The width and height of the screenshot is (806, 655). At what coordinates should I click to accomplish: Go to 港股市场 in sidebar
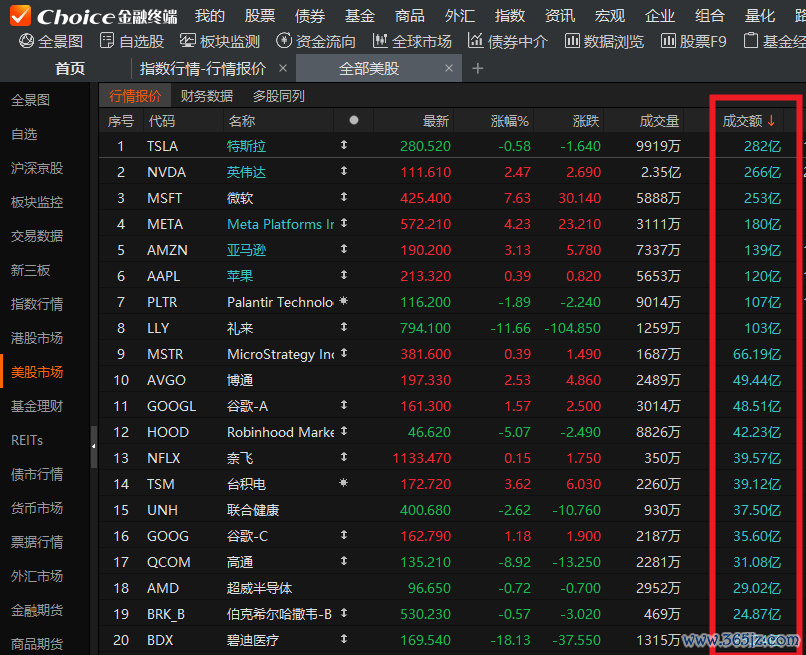pyautogui.click(x=37, y=338)
